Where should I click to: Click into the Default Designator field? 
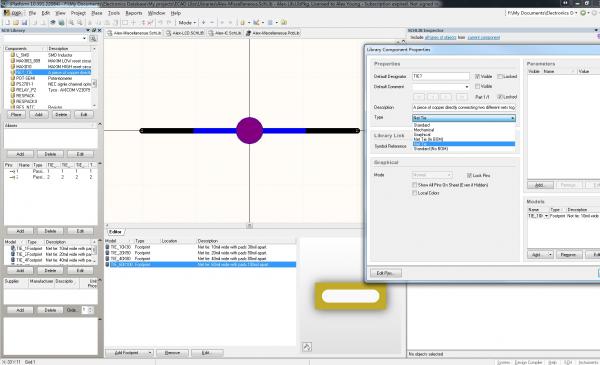point(440,77)
